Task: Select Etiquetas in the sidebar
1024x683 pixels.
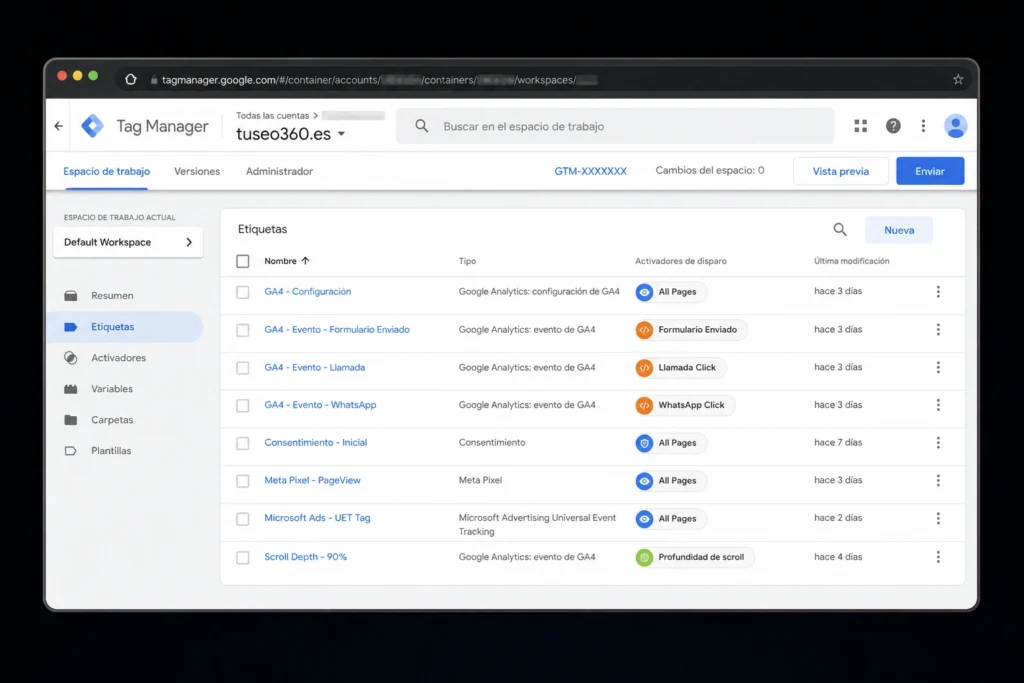Action: pos(124,326)
